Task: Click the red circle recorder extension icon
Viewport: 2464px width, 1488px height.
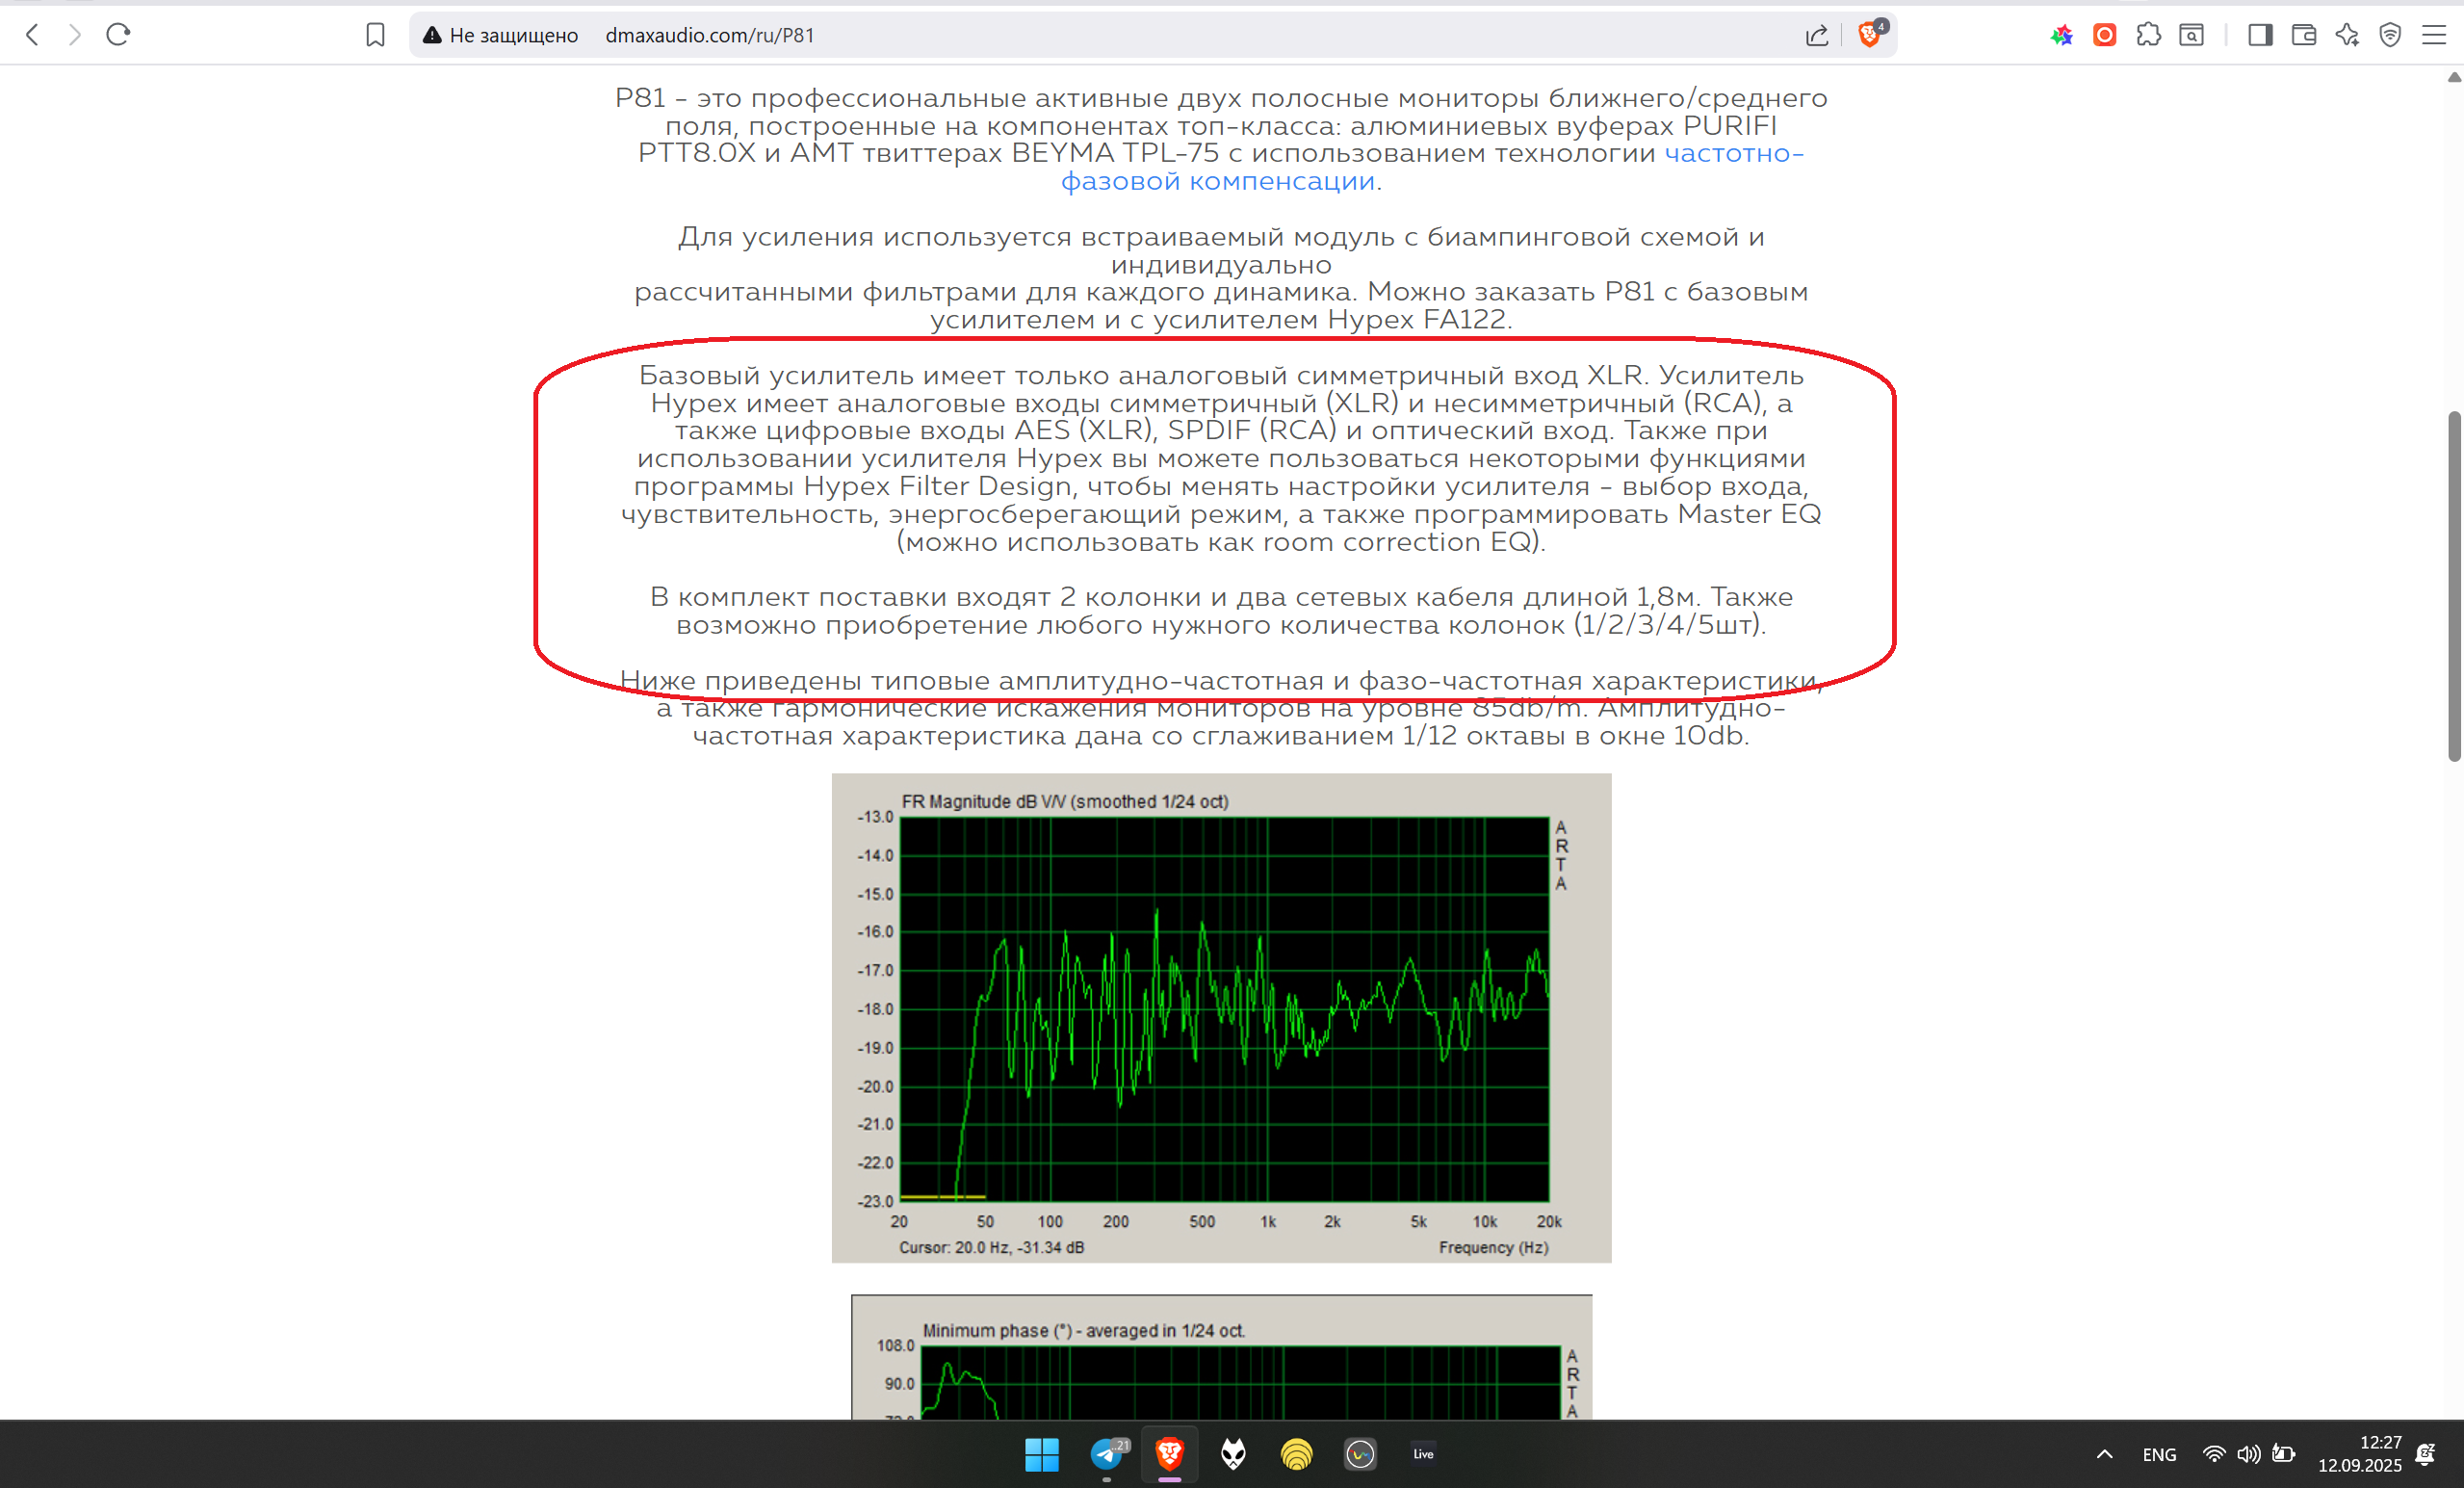Action: pos(2104,35)
